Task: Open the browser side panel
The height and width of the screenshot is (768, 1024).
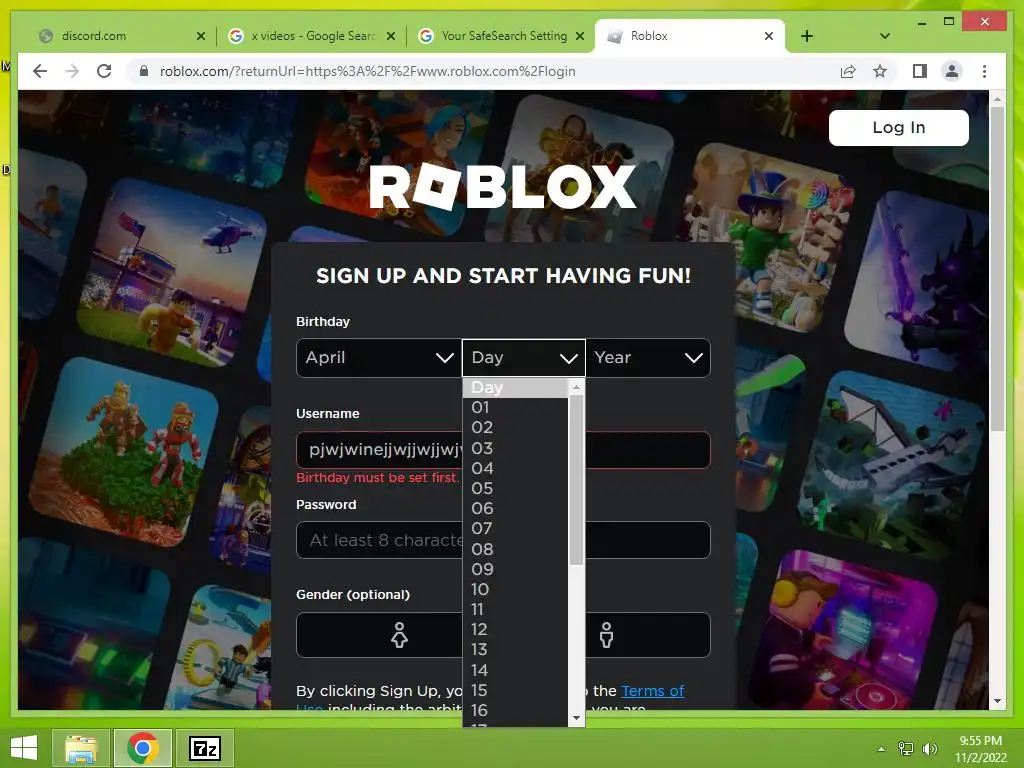Action: [x=920, y=71]
